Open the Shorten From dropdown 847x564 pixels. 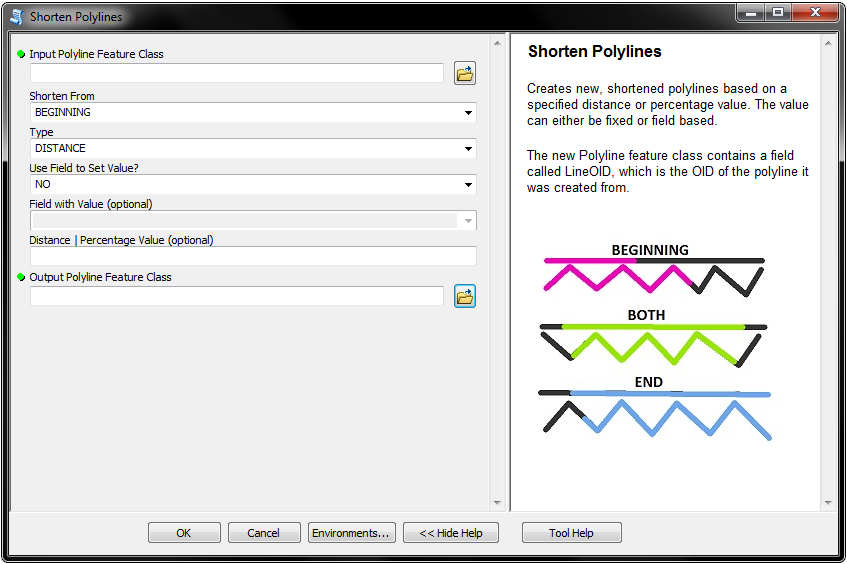pos(468,112)
